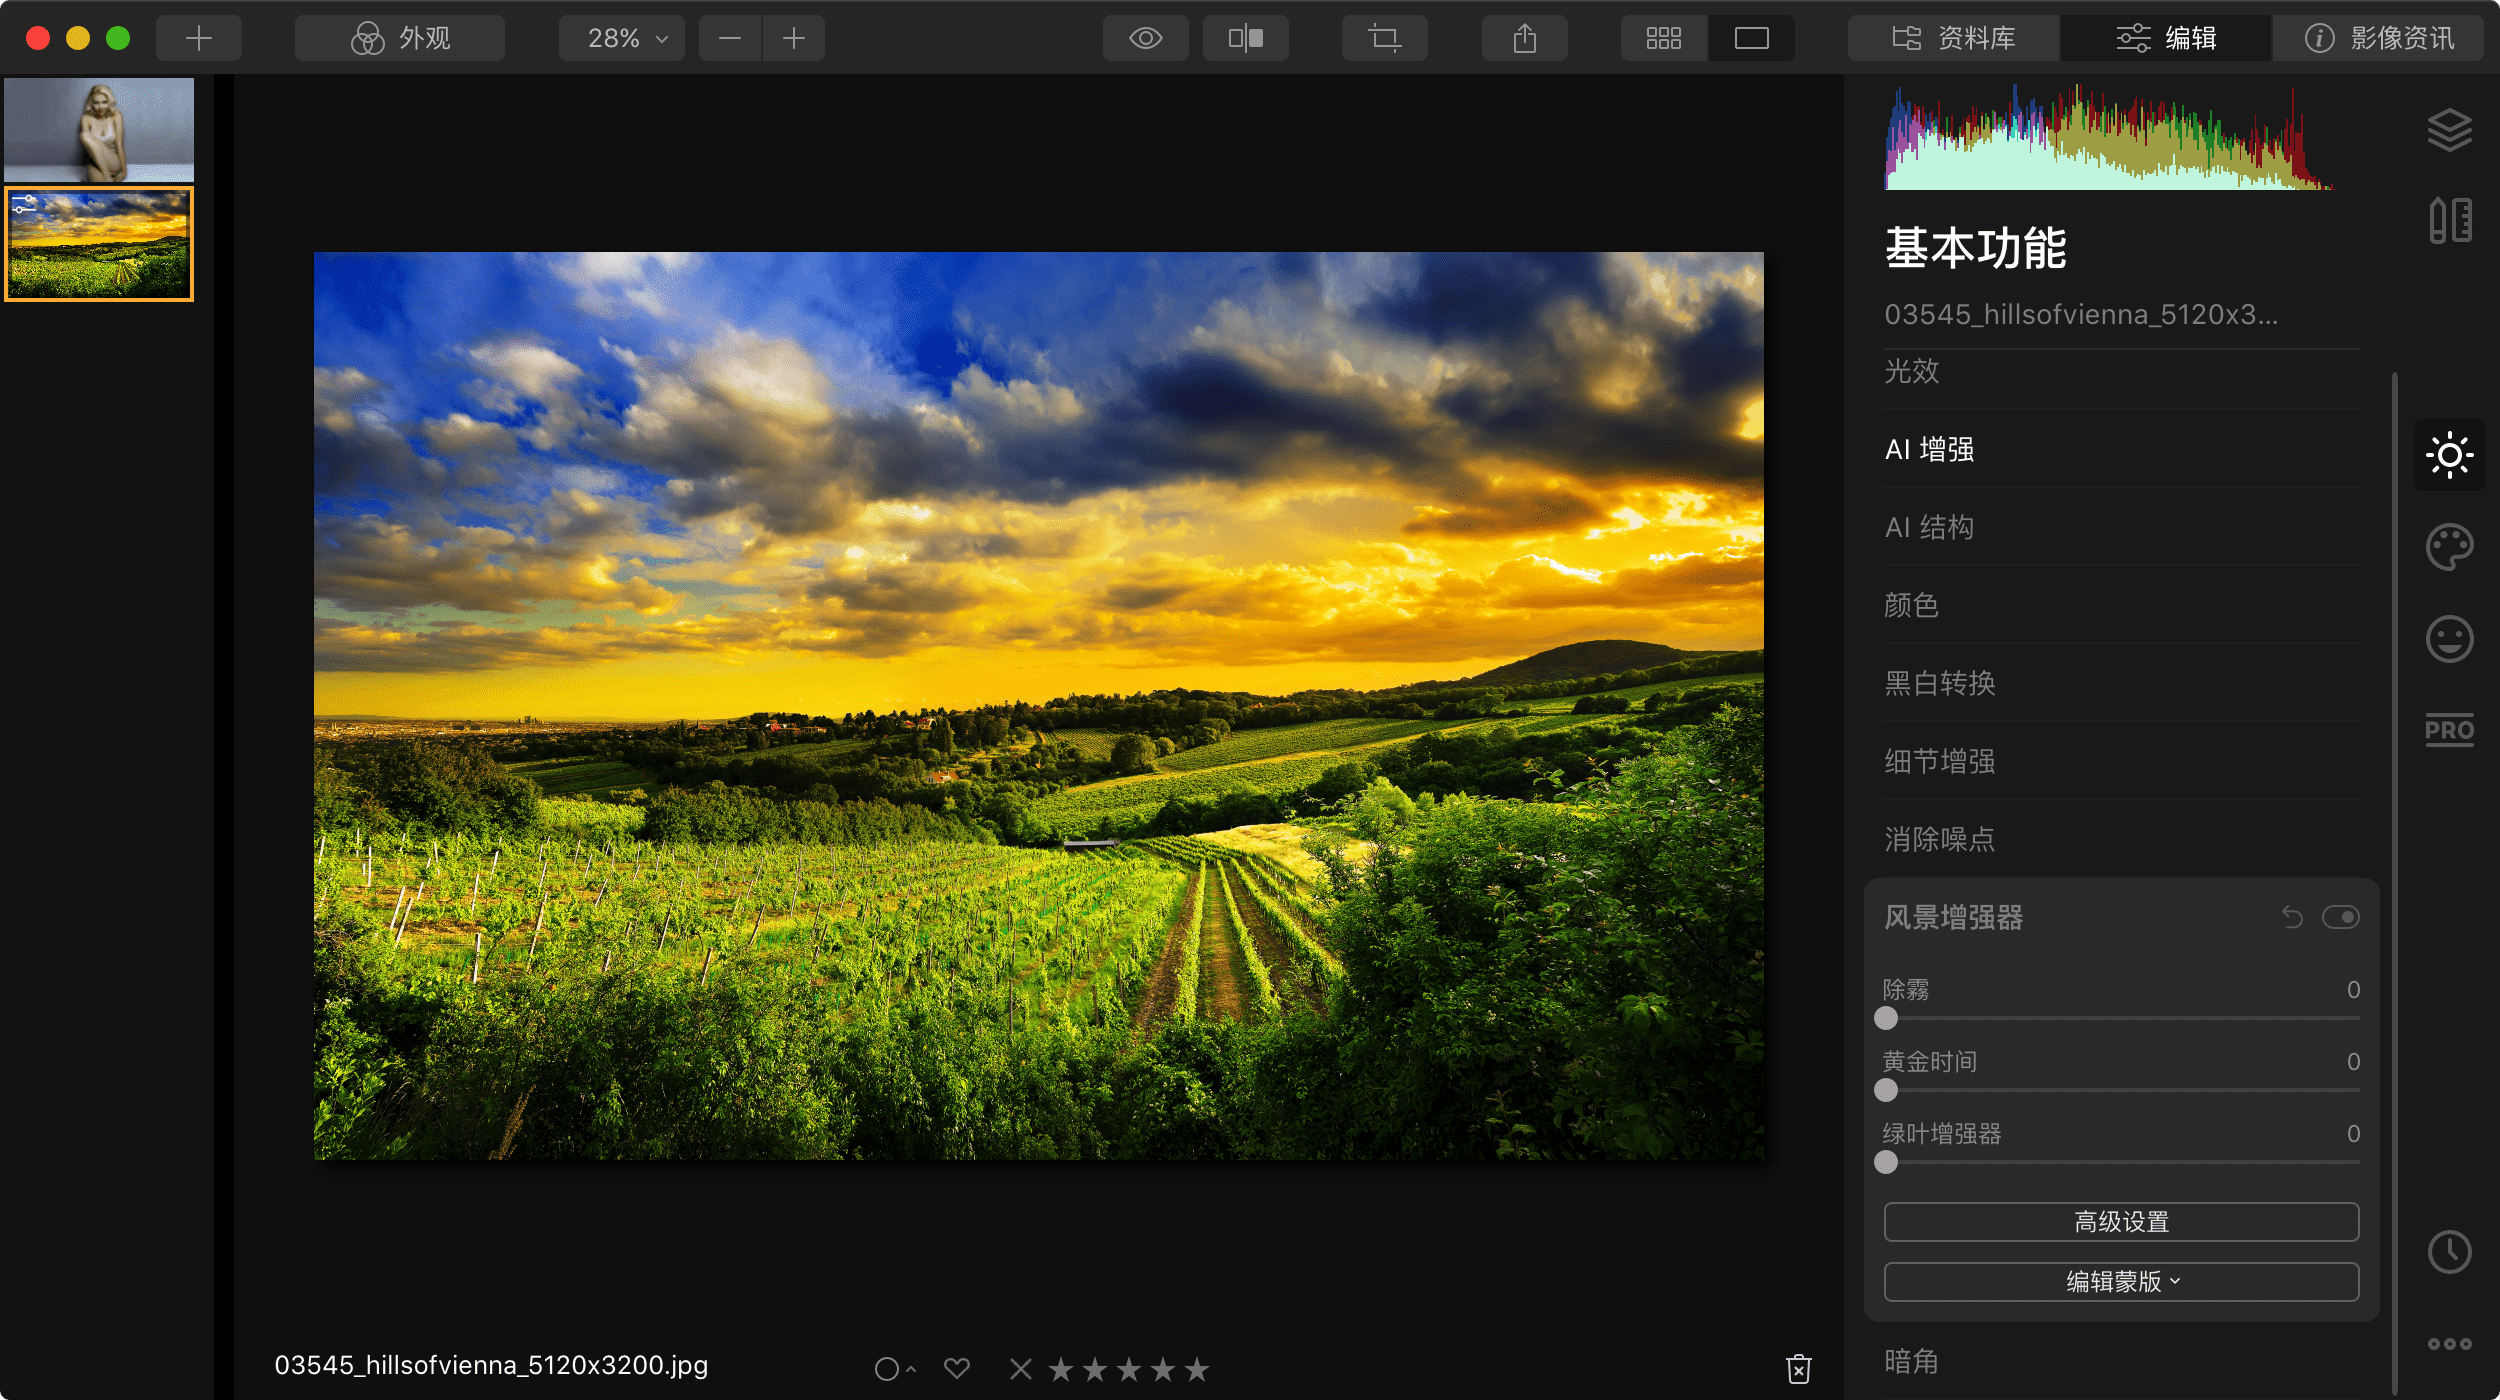Select the face portrait tools category
This screenshot has width=2500, height=1400.
(x=2450, y=639)
